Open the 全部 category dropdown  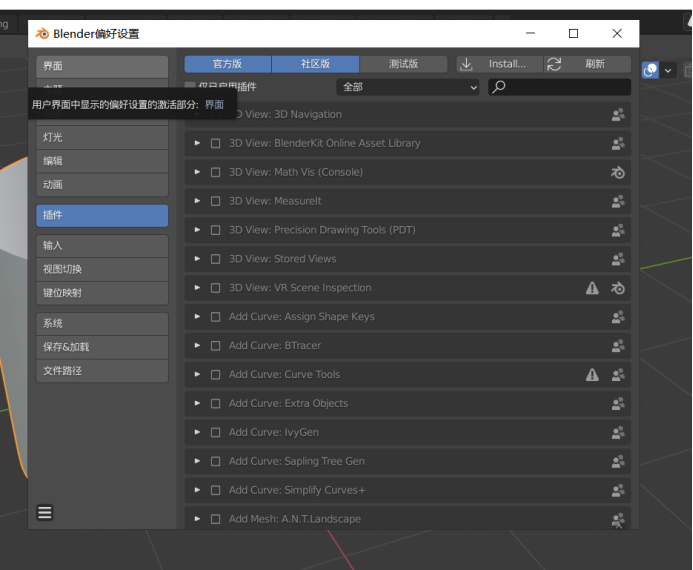tap(407, 87)
